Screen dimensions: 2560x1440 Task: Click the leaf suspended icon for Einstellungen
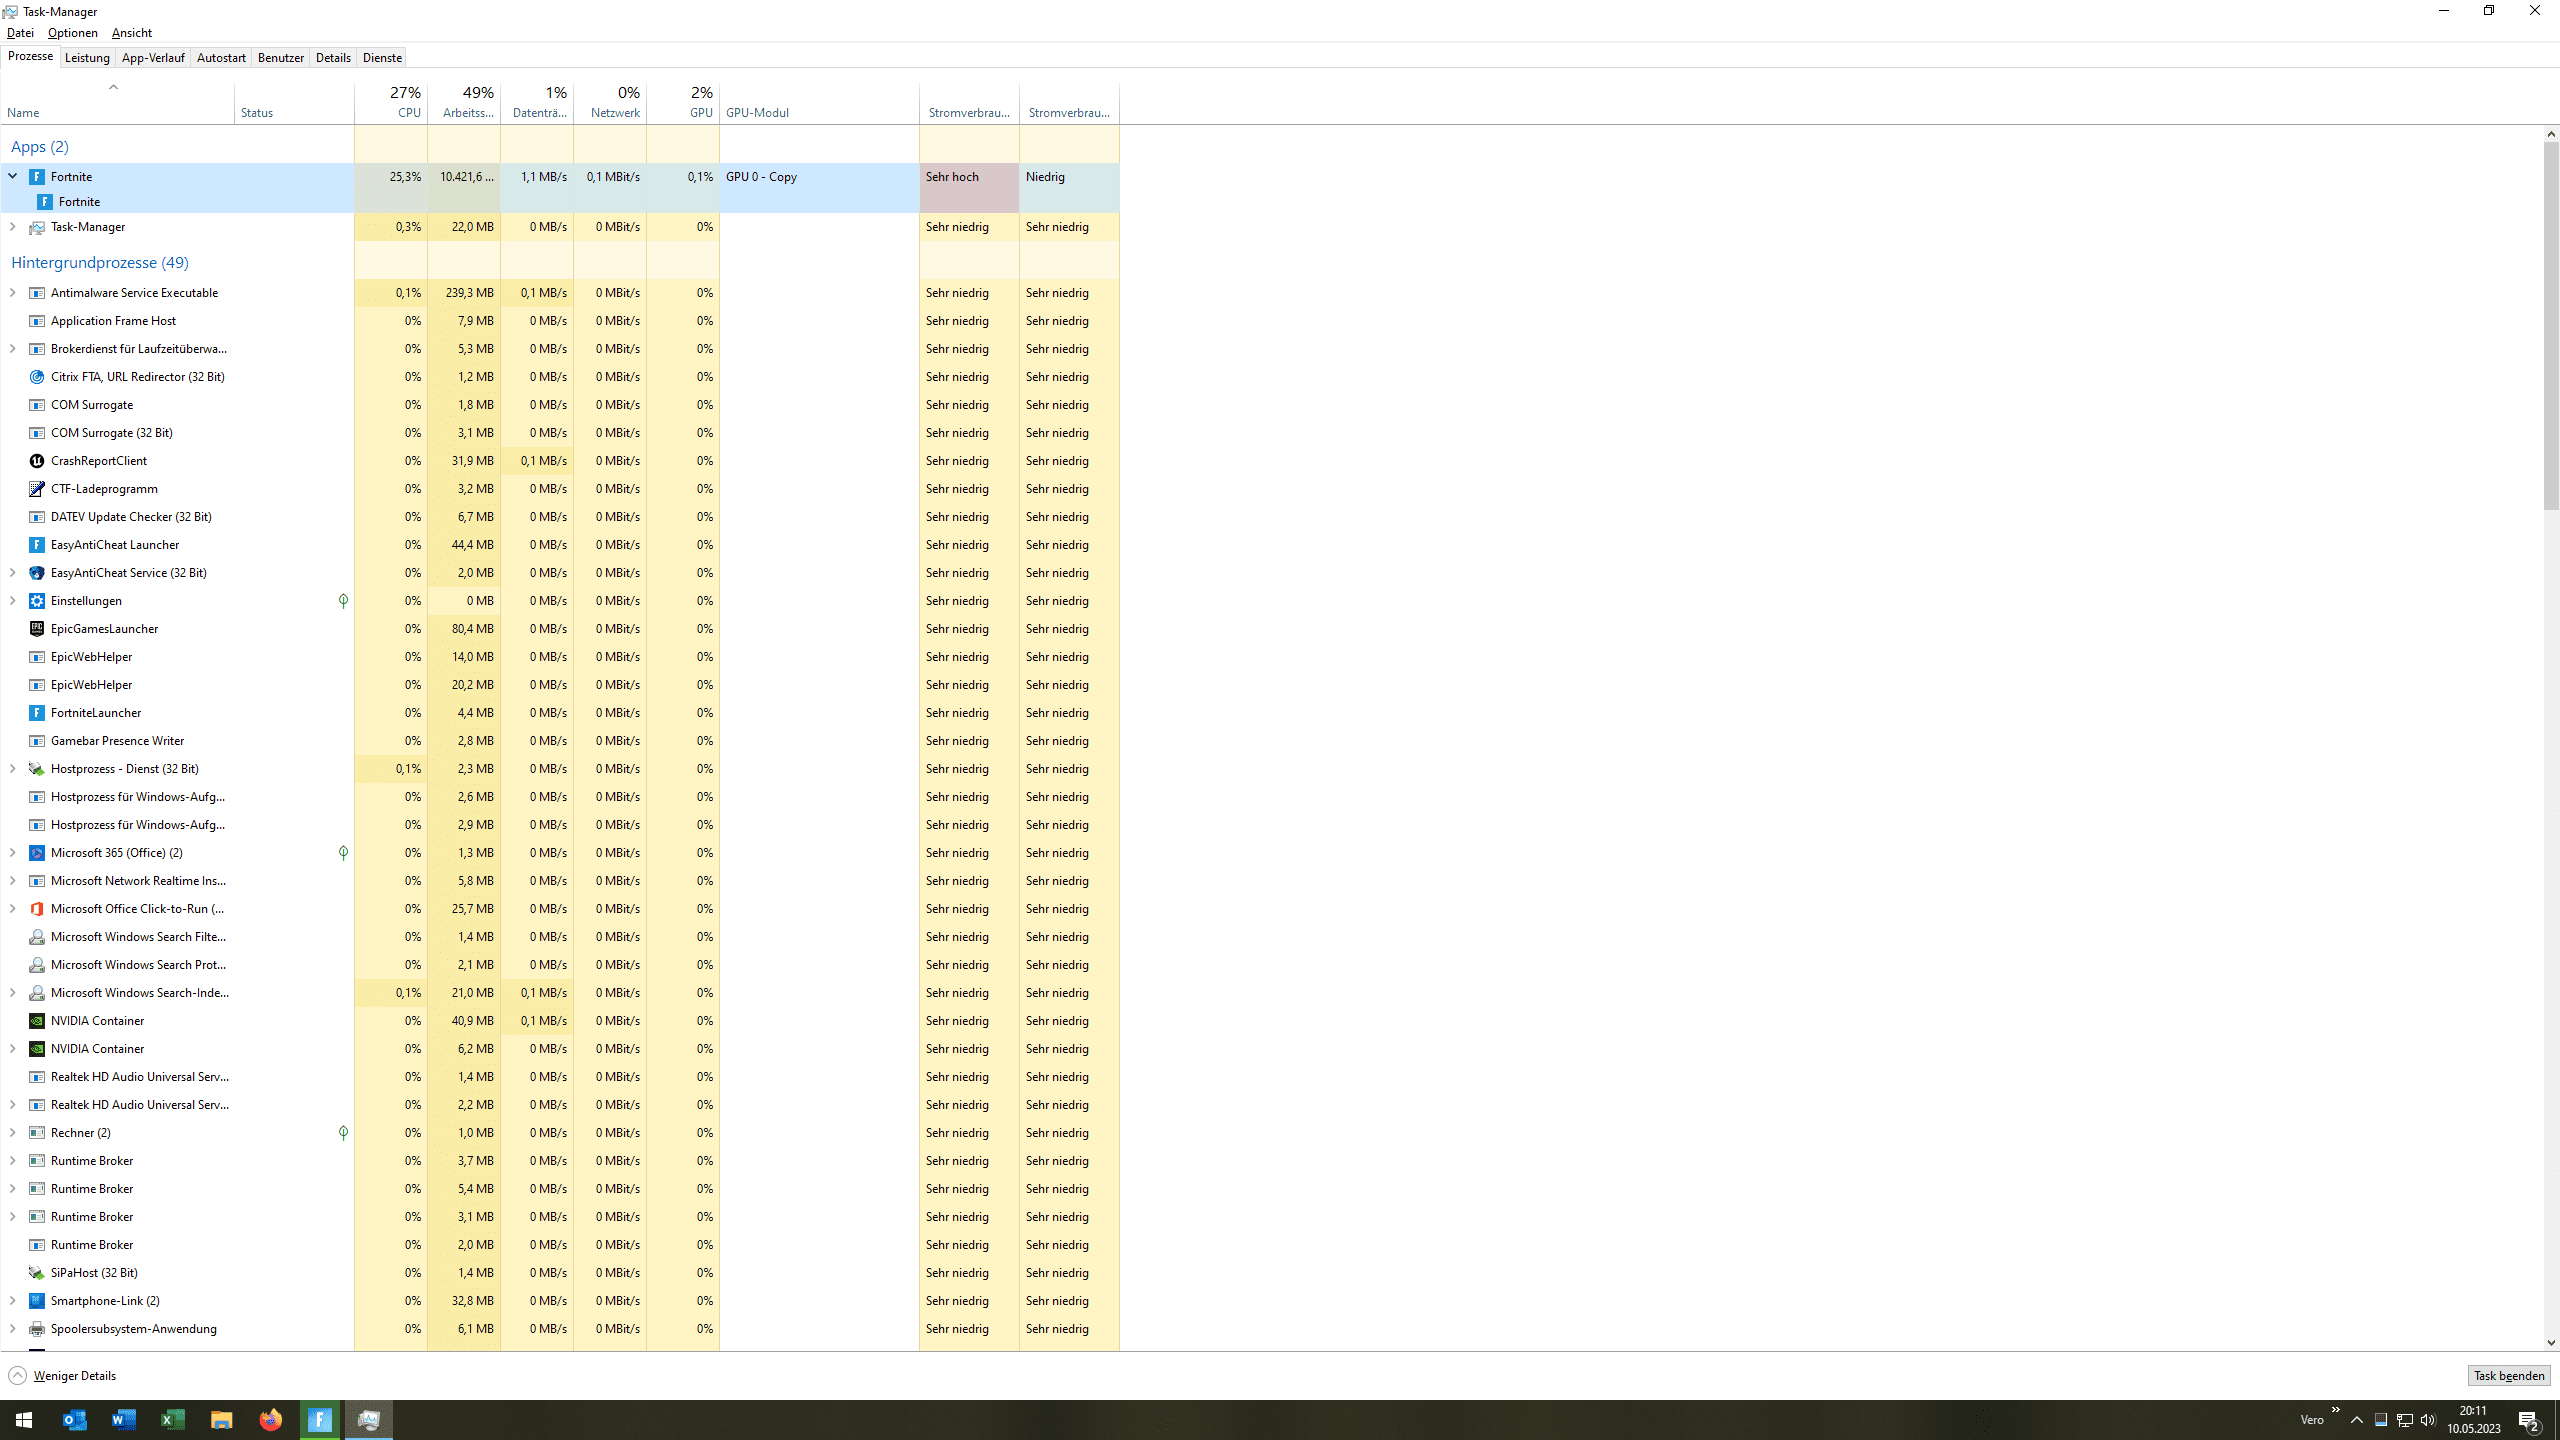(x=343, y=601)
